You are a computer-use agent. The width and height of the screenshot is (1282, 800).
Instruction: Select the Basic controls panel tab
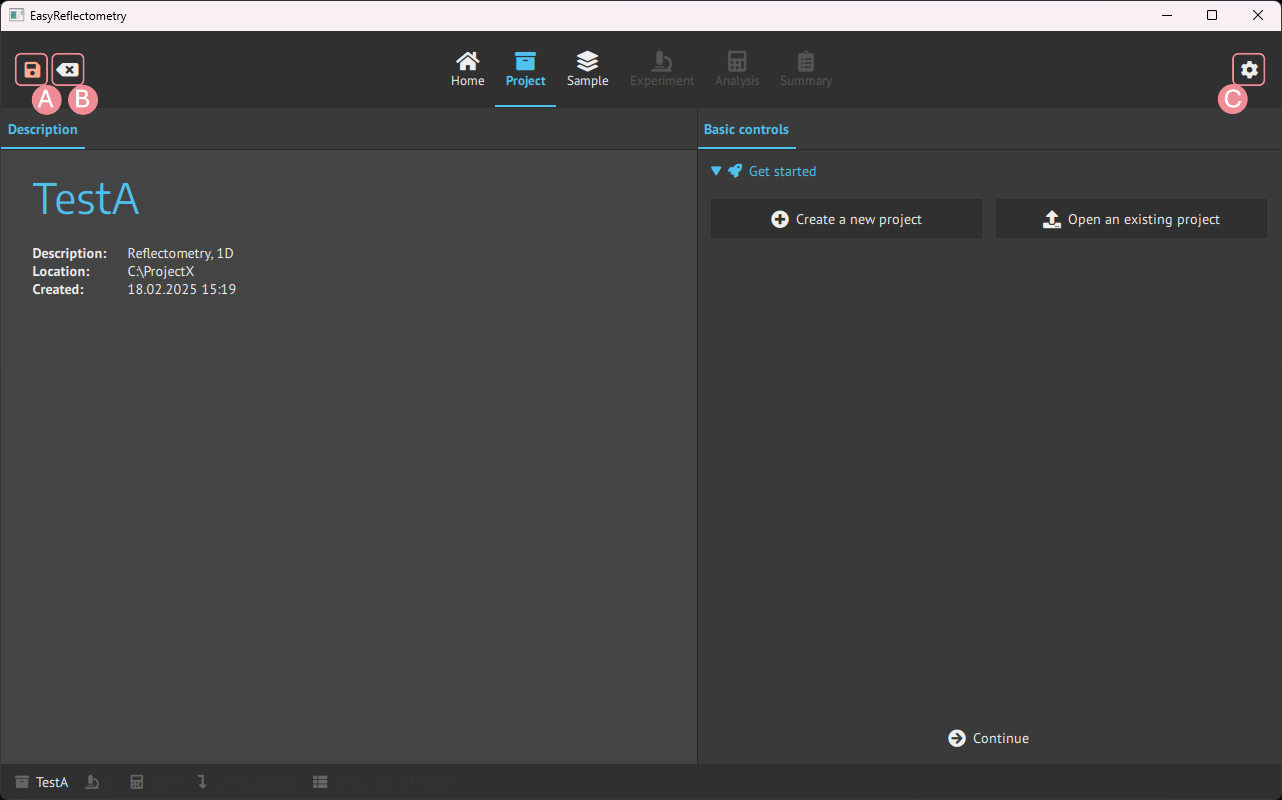(746, 130)
